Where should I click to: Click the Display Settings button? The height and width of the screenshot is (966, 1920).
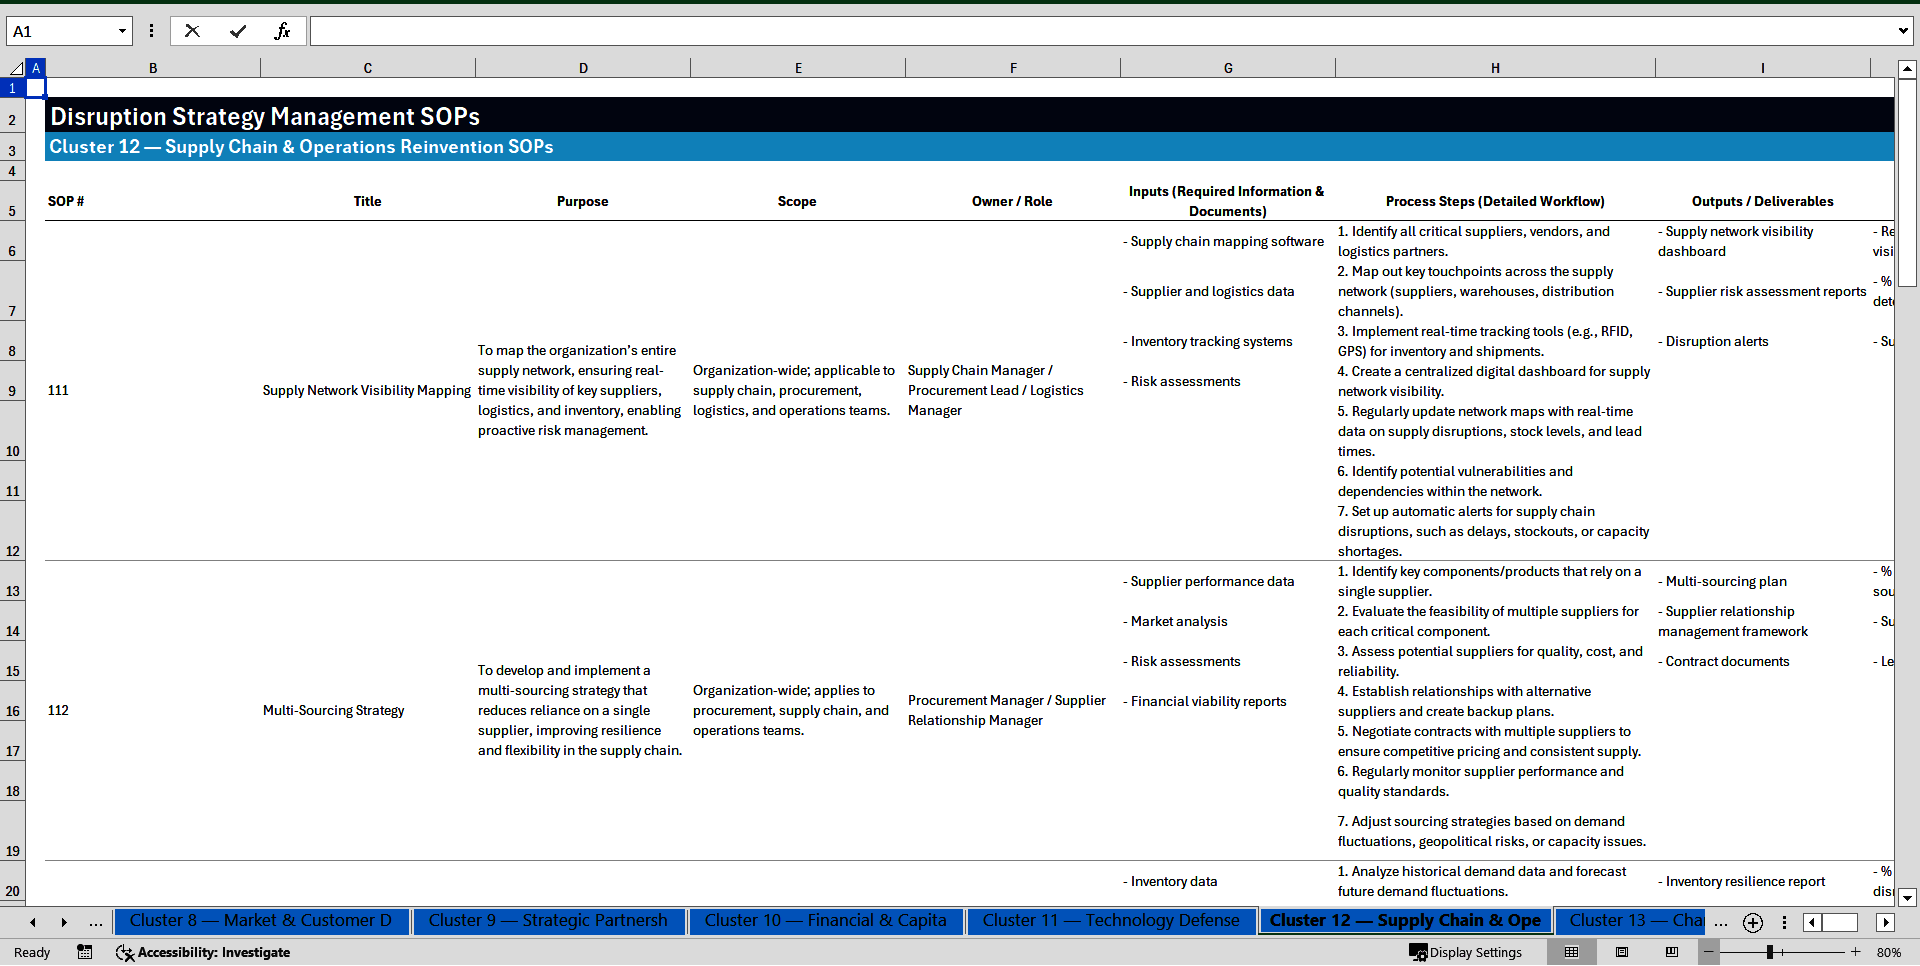click(x=1466, y=952)
